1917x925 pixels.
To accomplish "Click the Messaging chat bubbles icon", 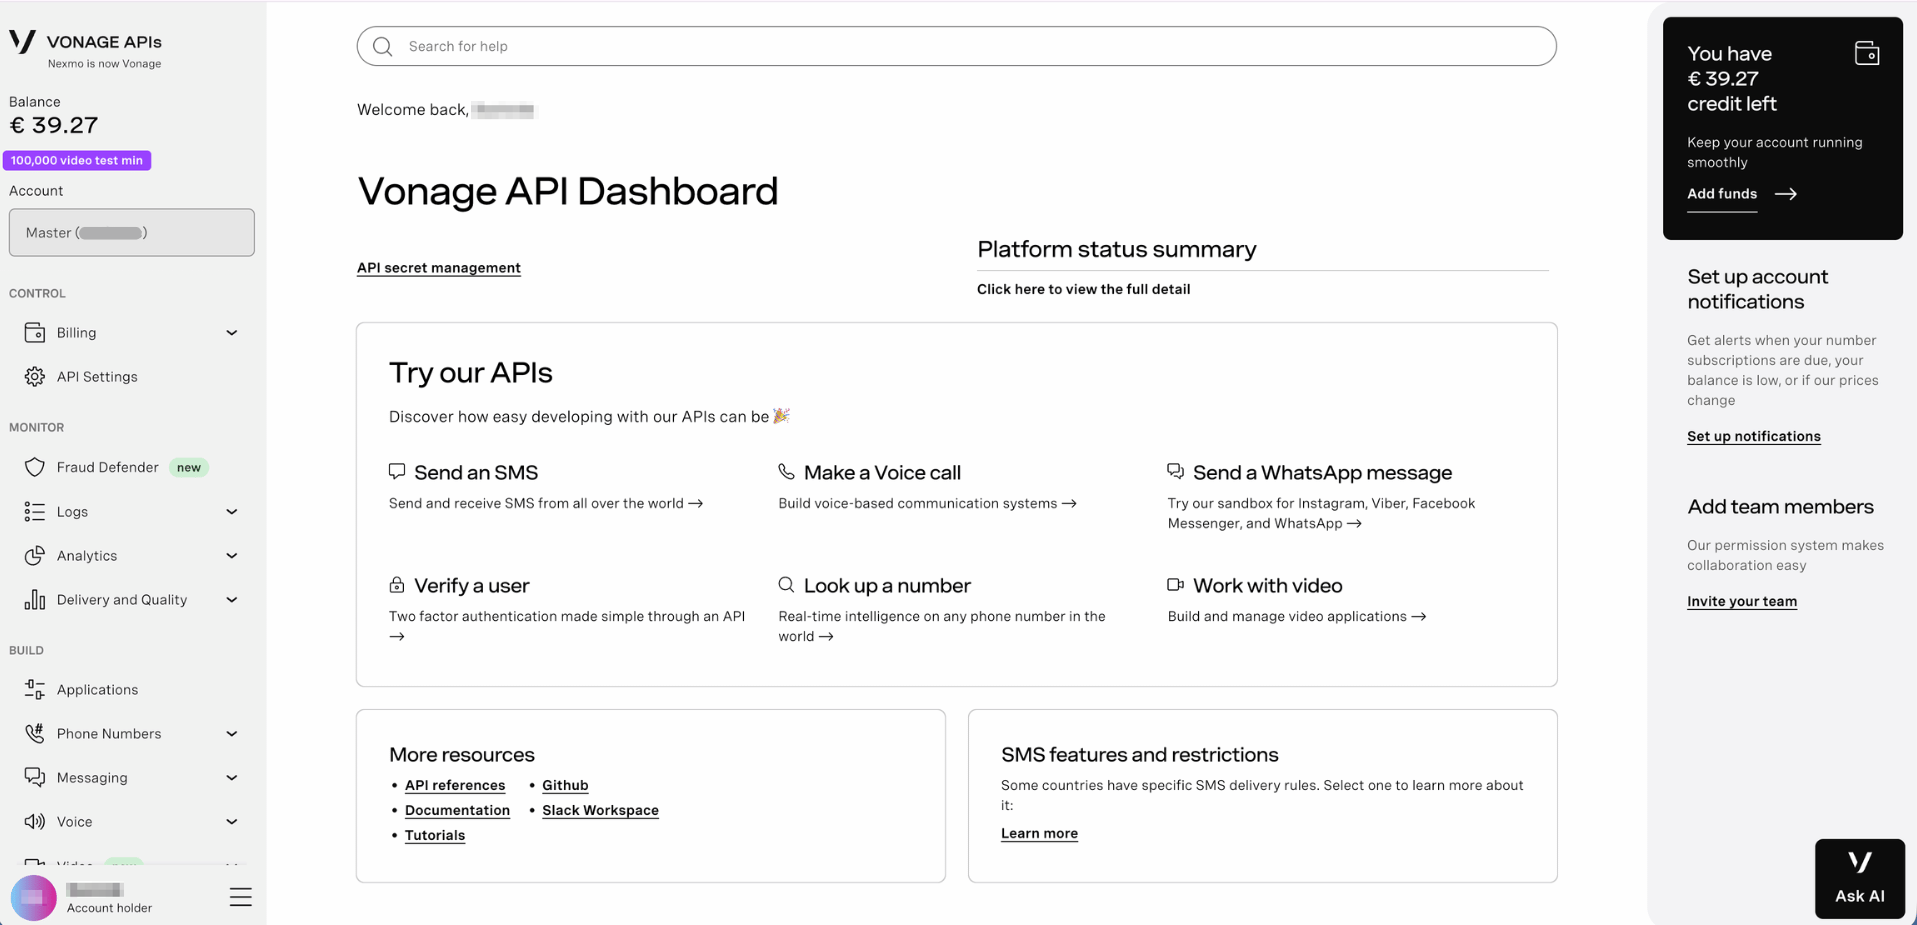I will click(x=35, y=777).
